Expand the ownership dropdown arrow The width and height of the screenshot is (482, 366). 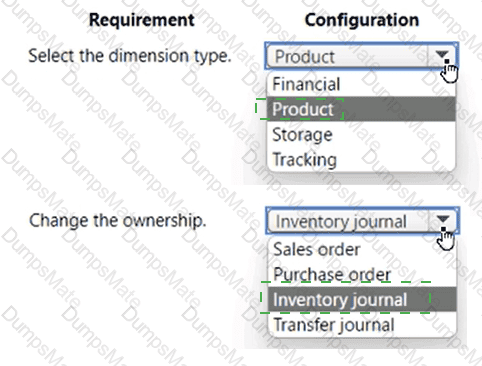coord(443,220)
